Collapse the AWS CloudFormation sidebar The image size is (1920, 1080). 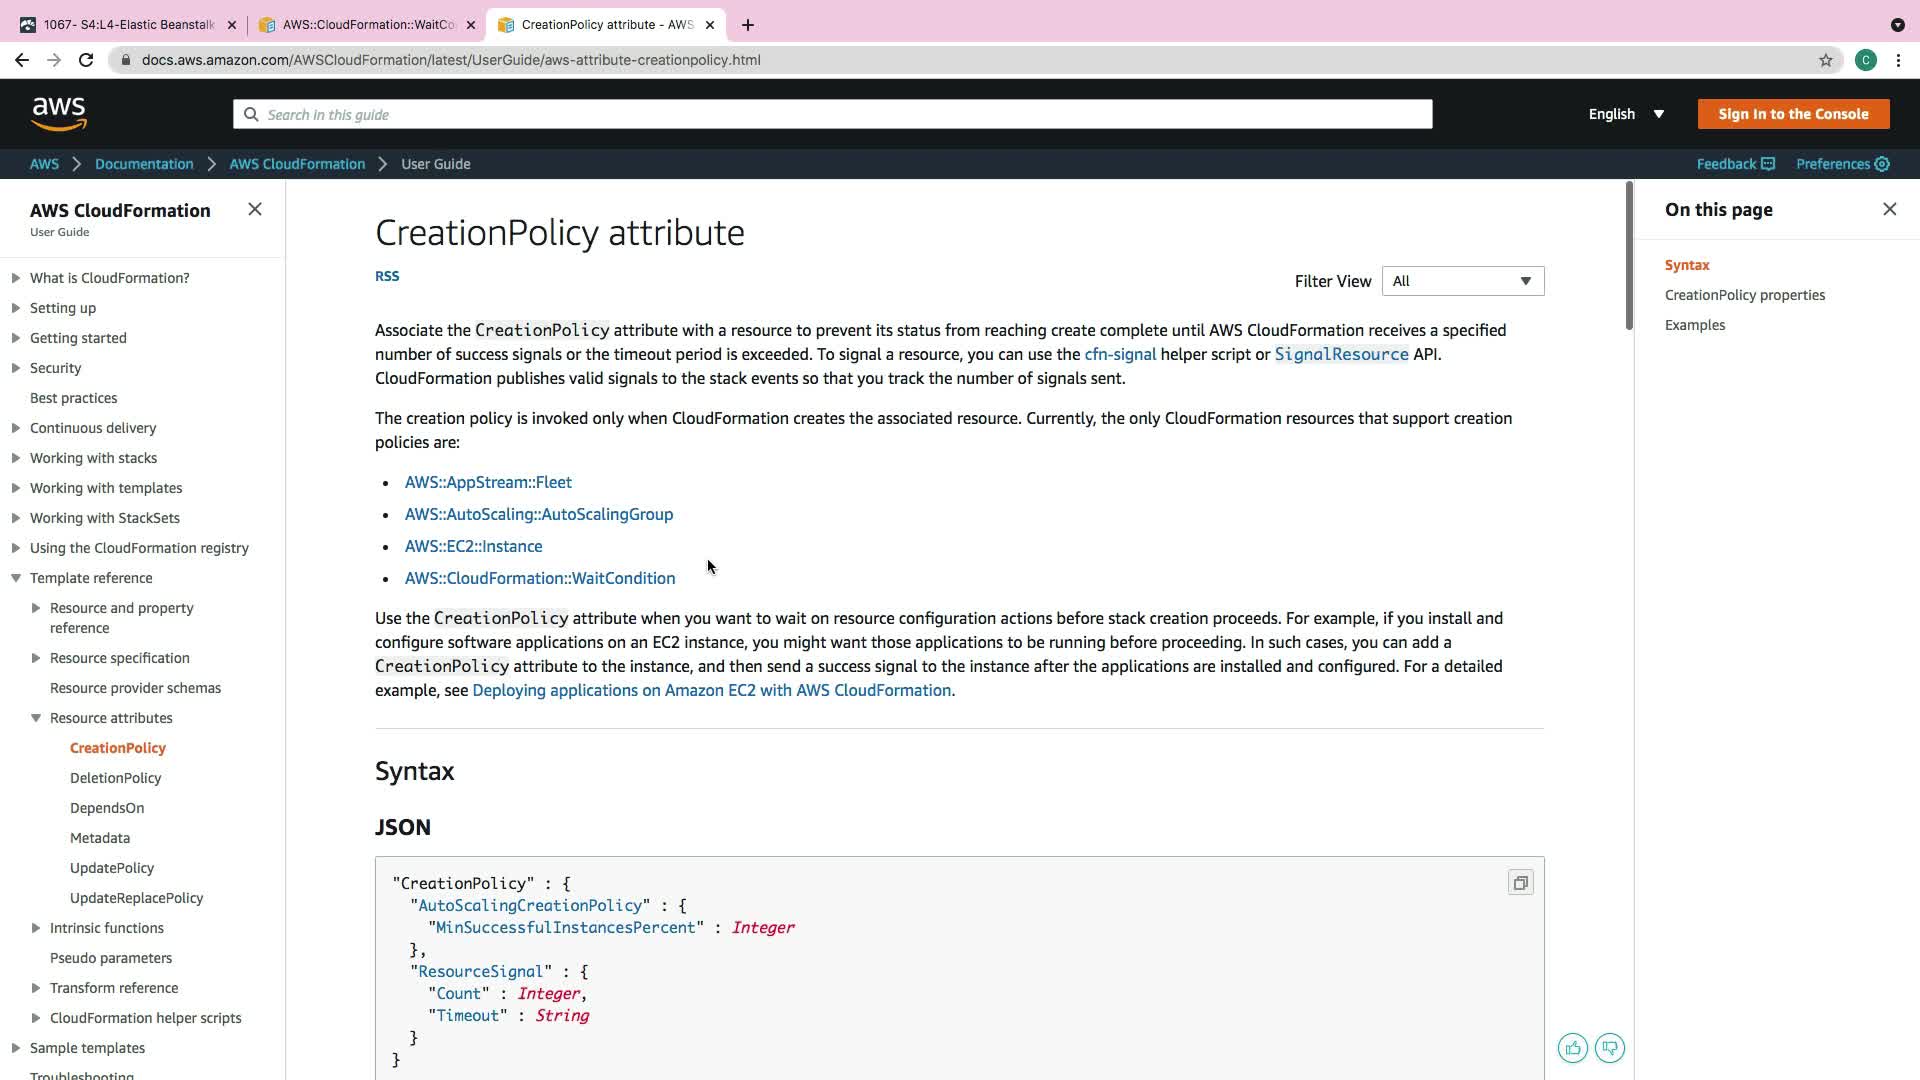coord(255,209)
